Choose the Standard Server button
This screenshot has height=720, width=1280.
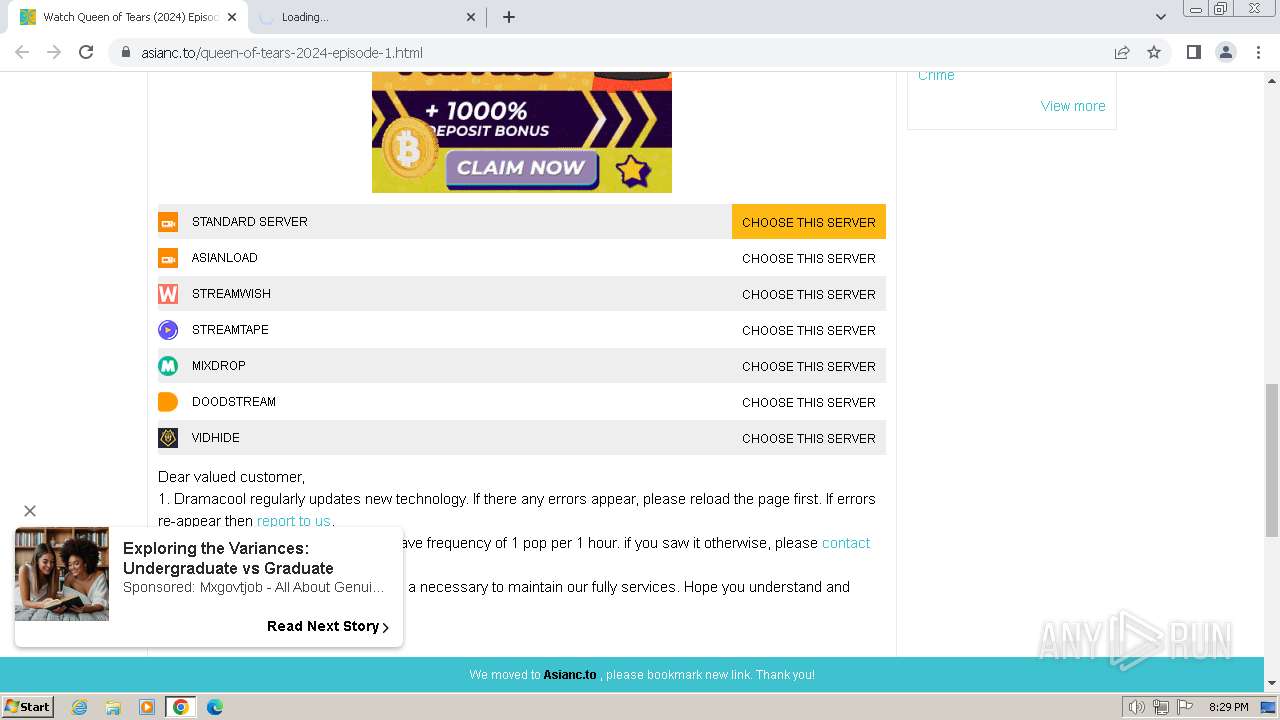pyautogui.click(x=809, y=222)
